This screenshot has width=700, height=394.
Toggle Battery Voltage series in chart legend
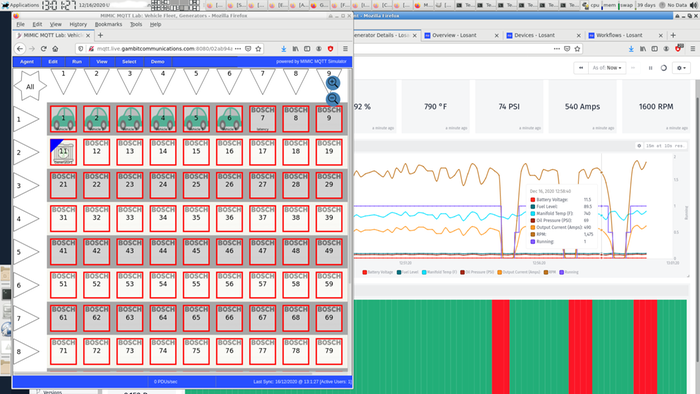click(377, 272)
